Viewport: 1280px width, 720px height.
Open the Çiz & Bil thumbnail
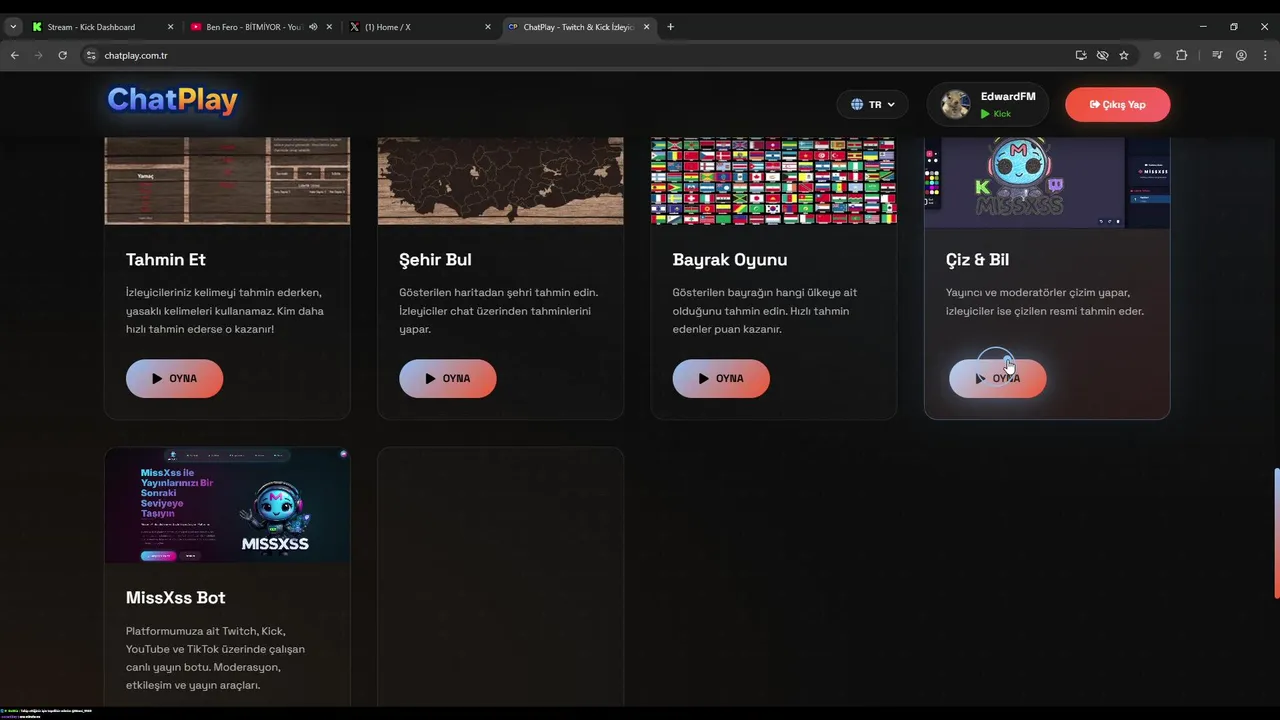[1047, 183]
